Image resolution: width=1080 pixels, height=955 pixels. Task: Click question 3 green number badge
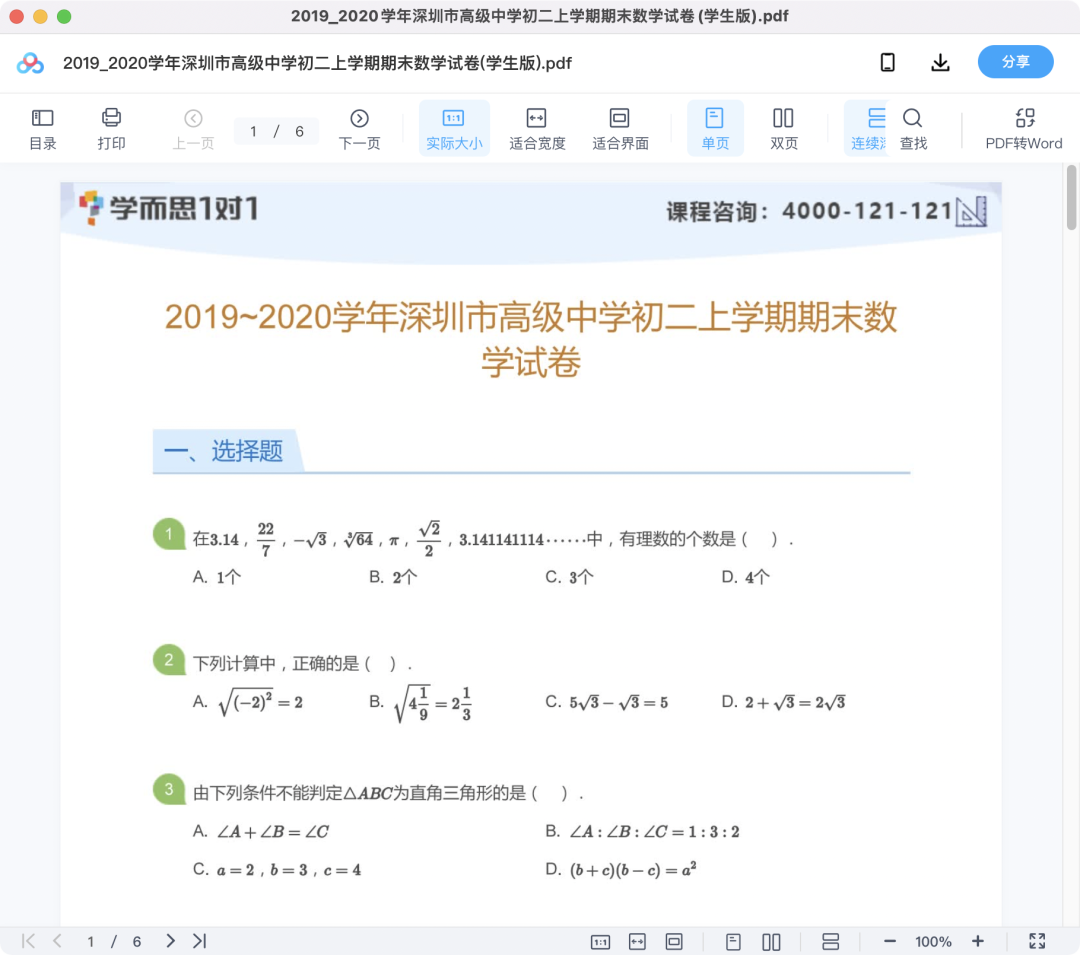click(x=169, y=790)
